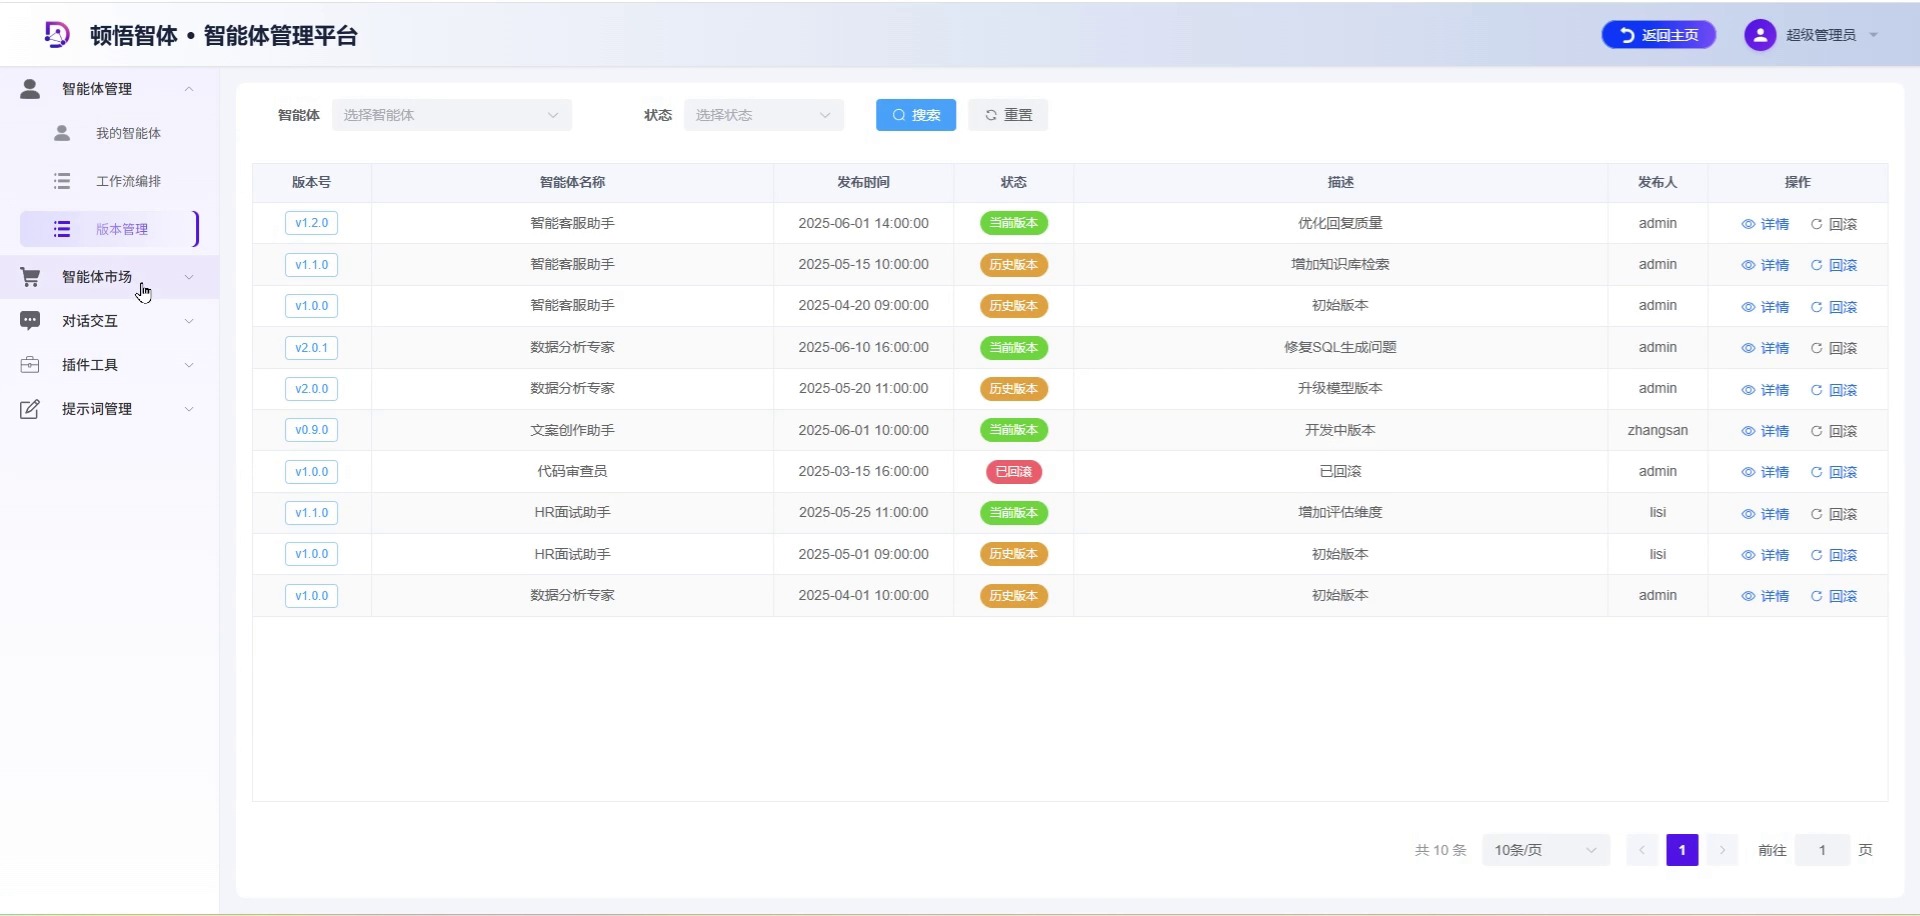This screenshot has width=1920, height=916.
Task: Open the 超级管理员 user menu arrow
Action: point(1874,35)
